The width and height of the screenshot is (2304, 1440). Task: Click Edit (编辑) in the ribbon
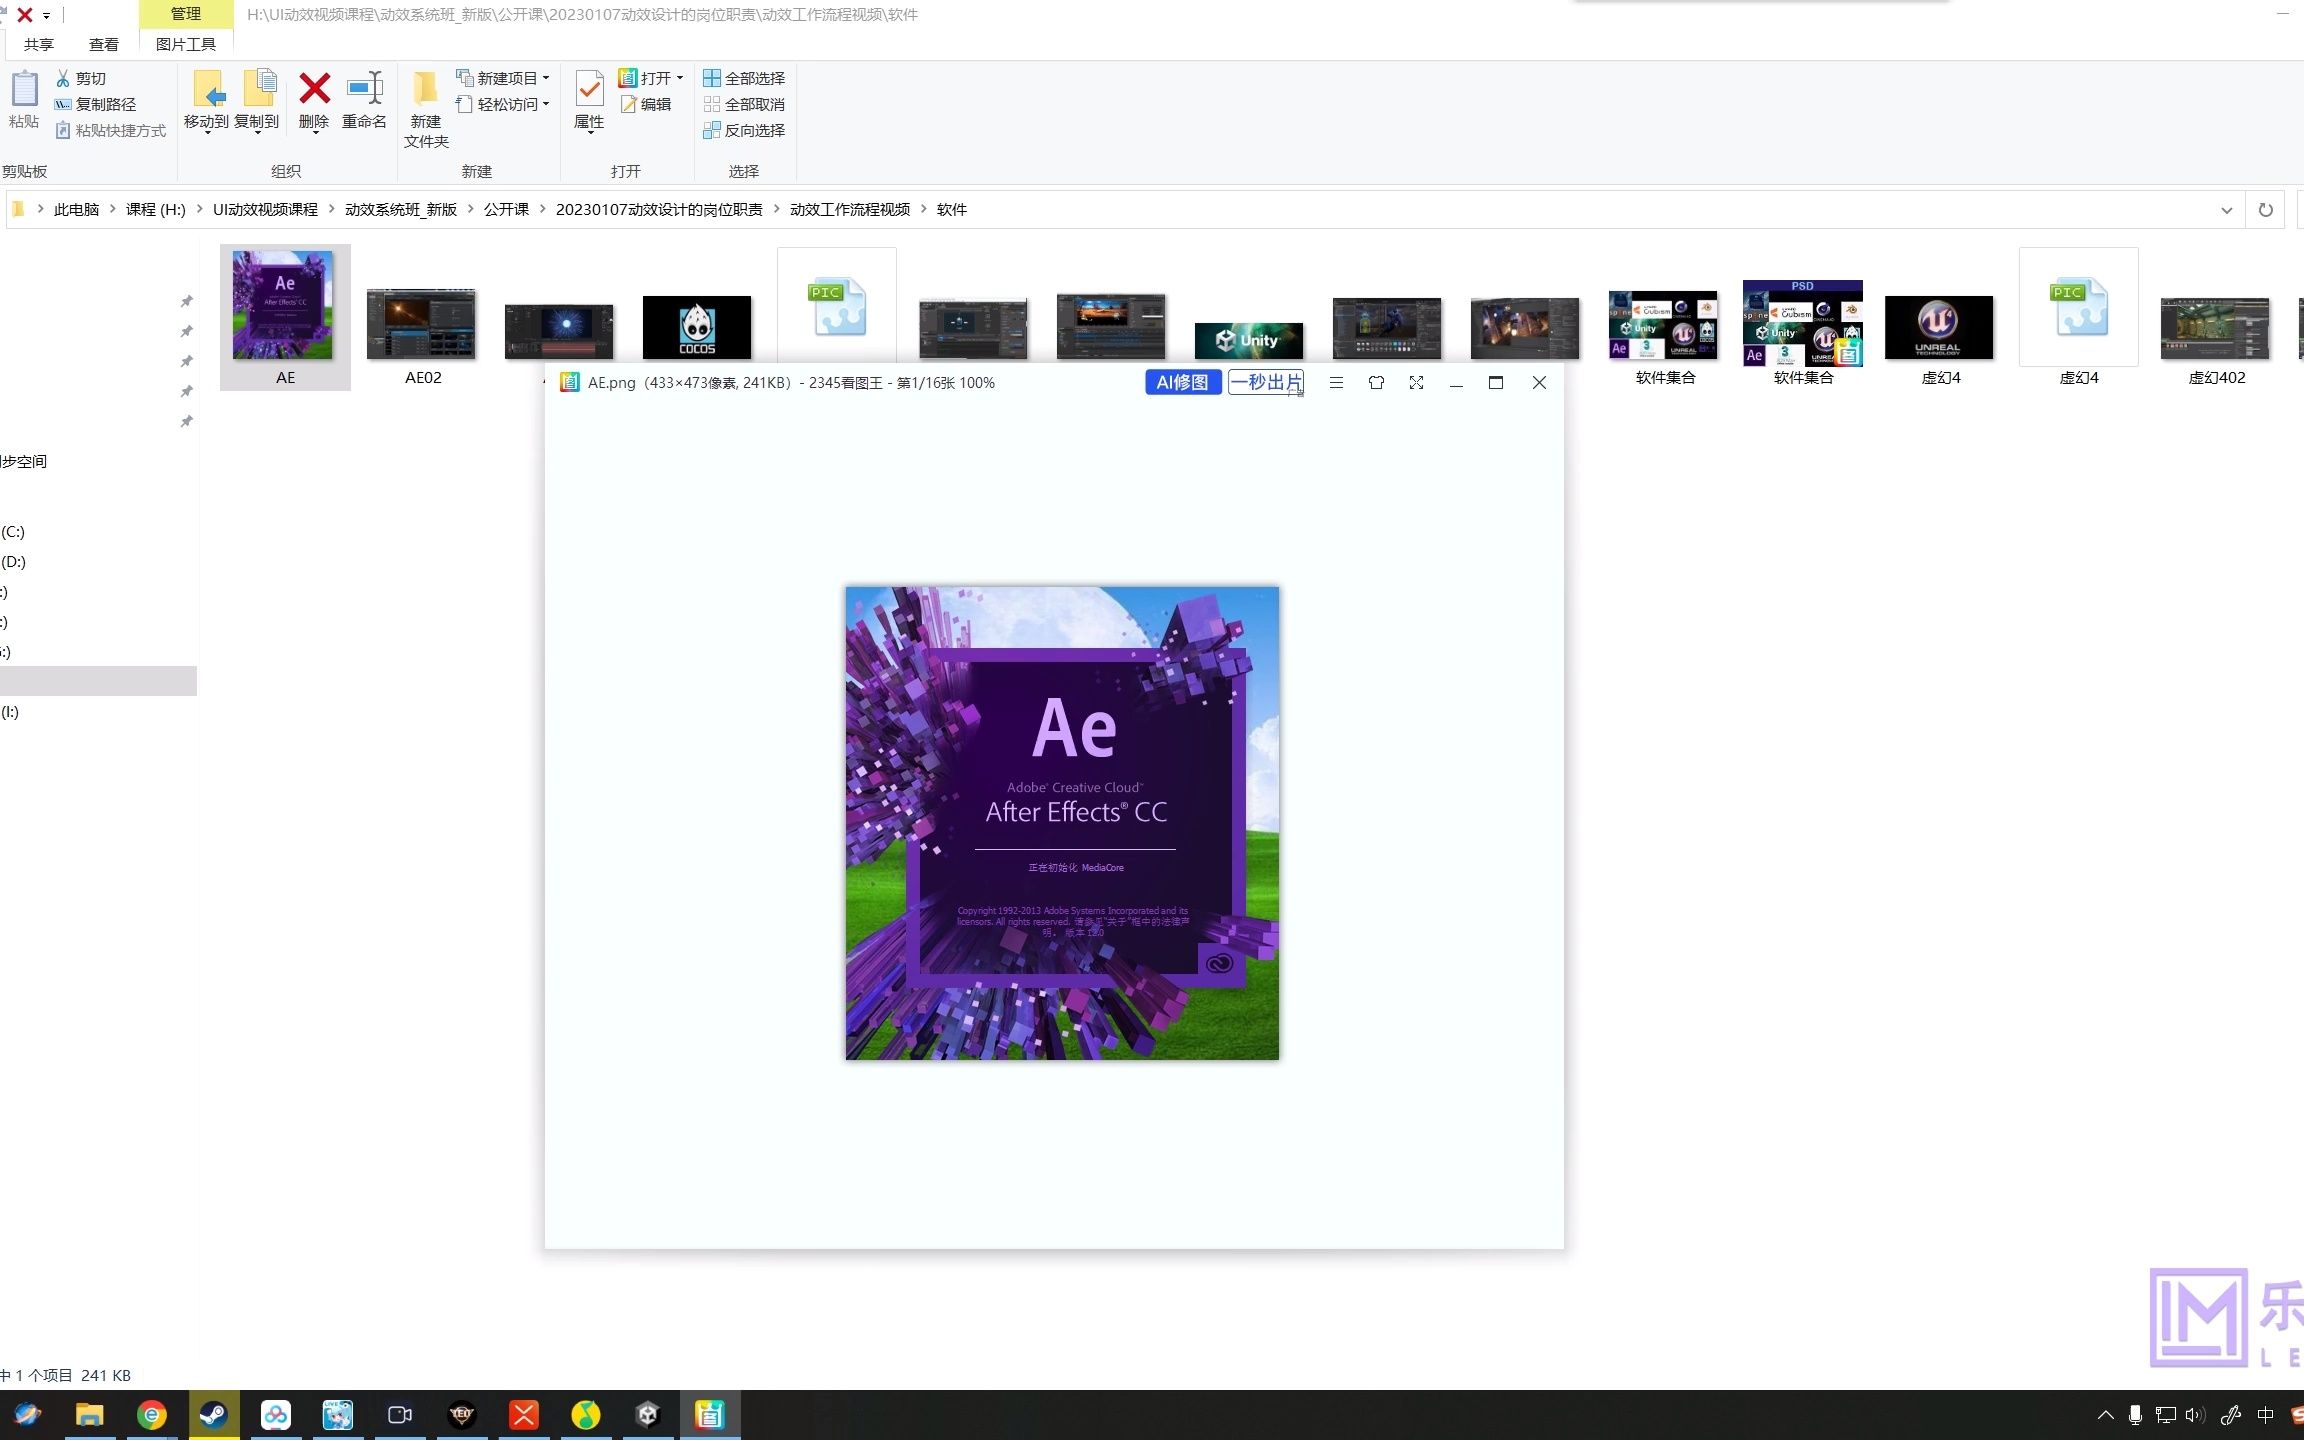(x=645, y=104)
